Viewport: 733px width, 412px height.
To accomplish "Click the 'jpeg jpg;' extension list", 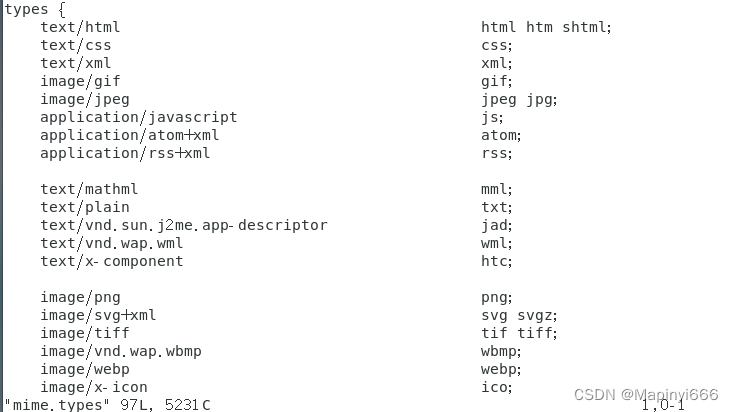I will pos(519,100).
